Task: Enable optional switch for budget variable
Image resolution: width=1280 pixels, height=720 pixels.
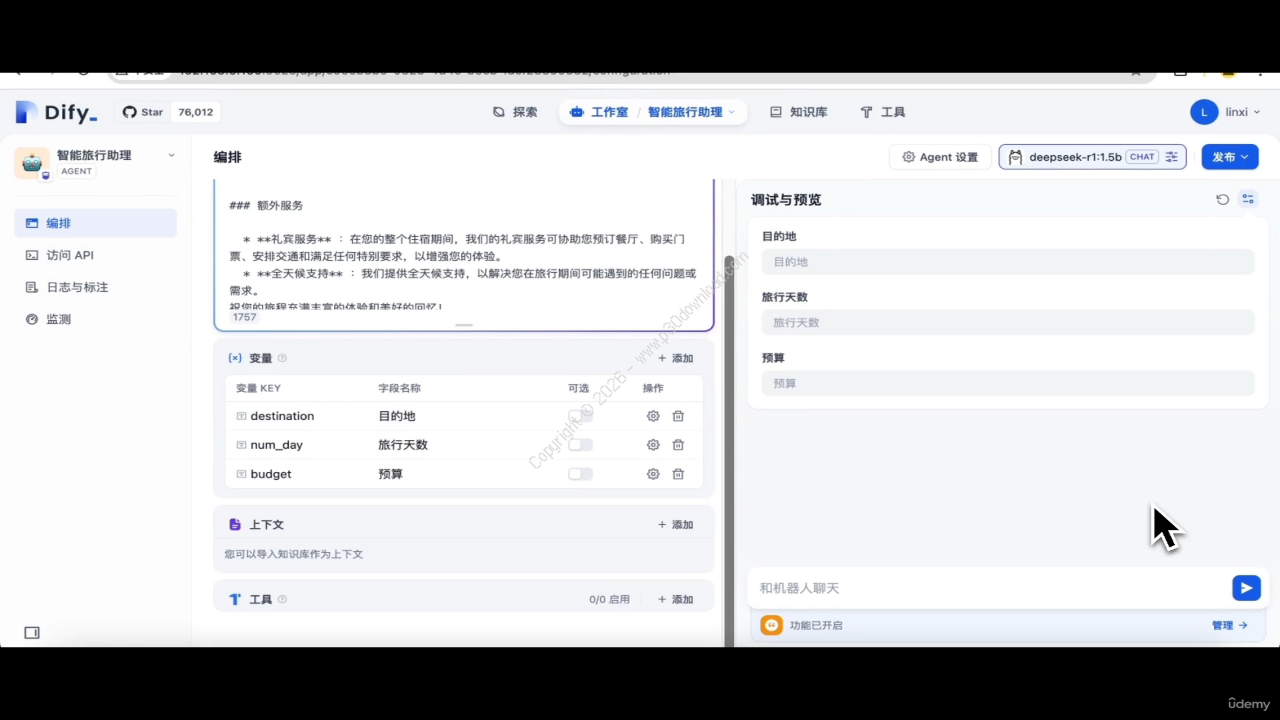Action: pyautogui.click(x=580, y=474)
